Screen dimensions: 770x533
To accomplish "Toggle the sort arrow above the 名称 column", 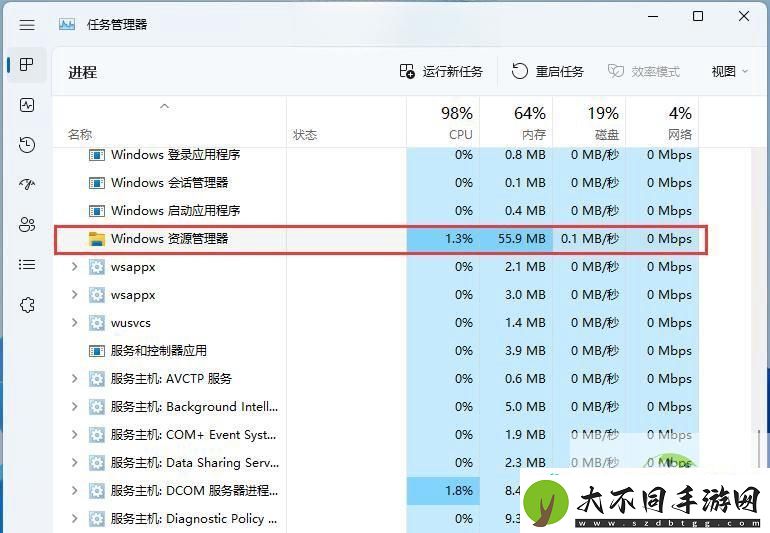I will [x=165, y=106].
